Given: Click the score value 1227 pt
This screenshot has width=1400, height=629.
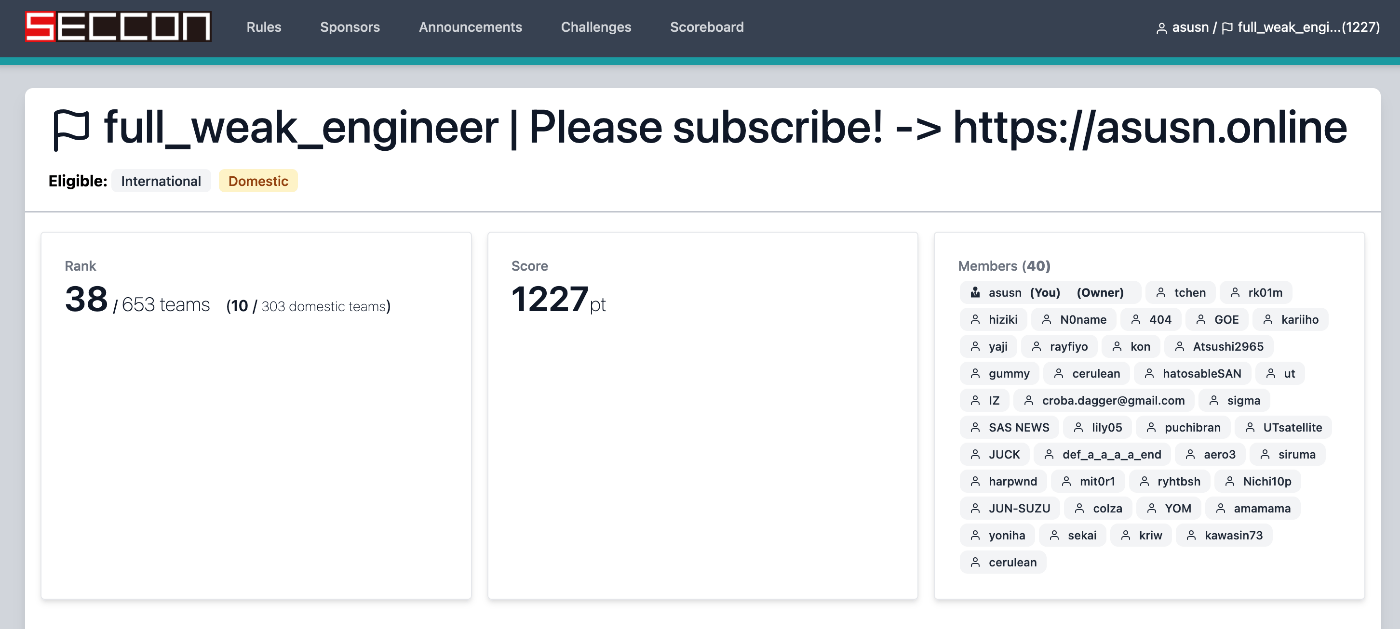Looking at the screenshot, I should tap(558, 300).
